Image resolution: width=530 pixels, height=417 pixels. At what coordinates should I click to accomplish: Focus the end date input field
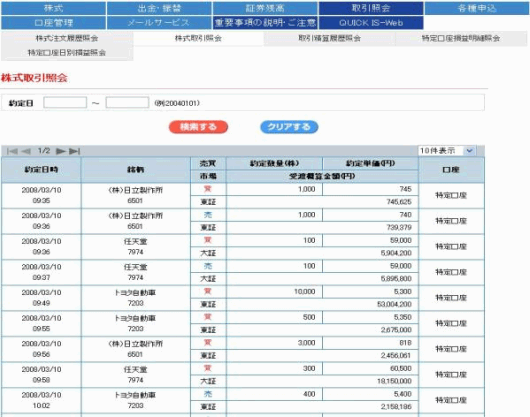click(x=127, y=103)
